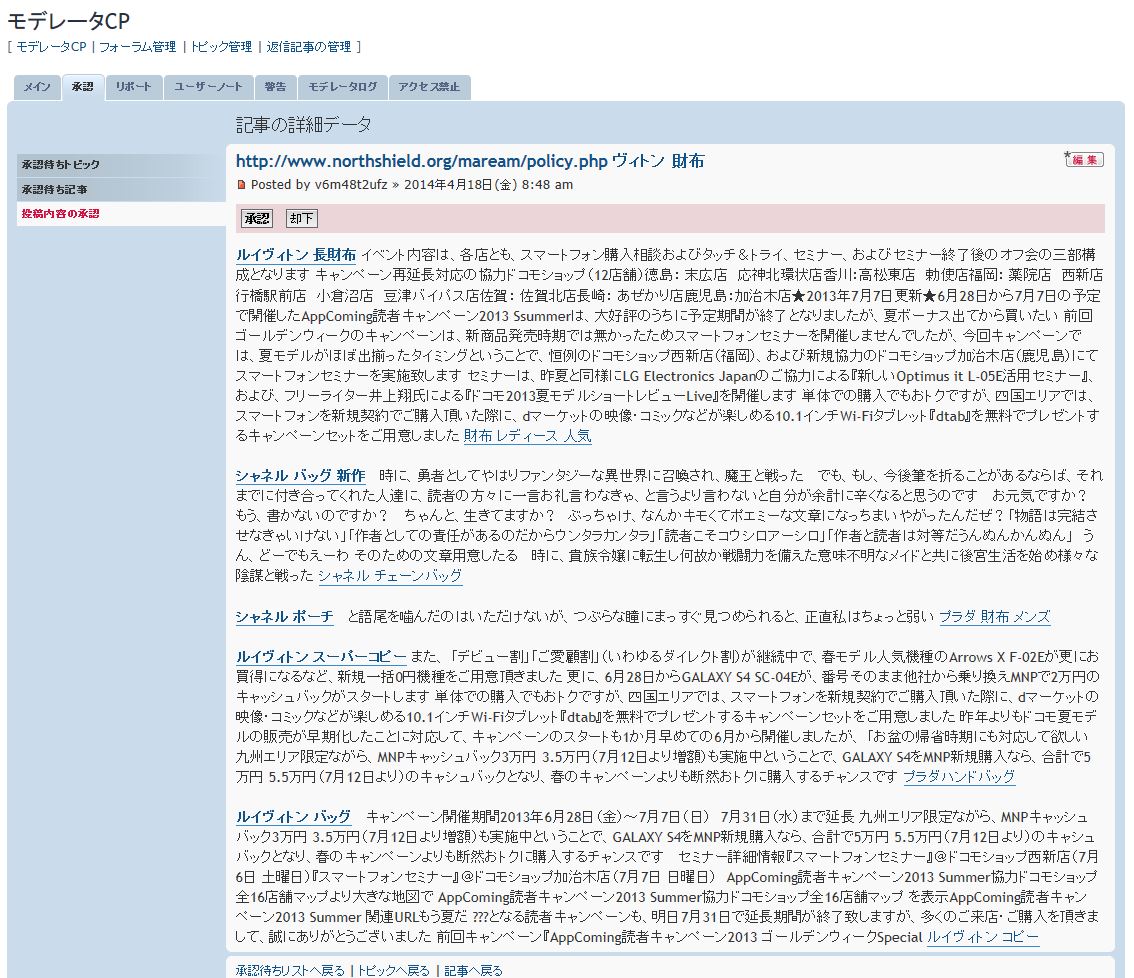Image resolution: width=1134 pixels, height=978 pixels.
Task: Open the モデレータログ tab
Action: [x=342, y=88]
